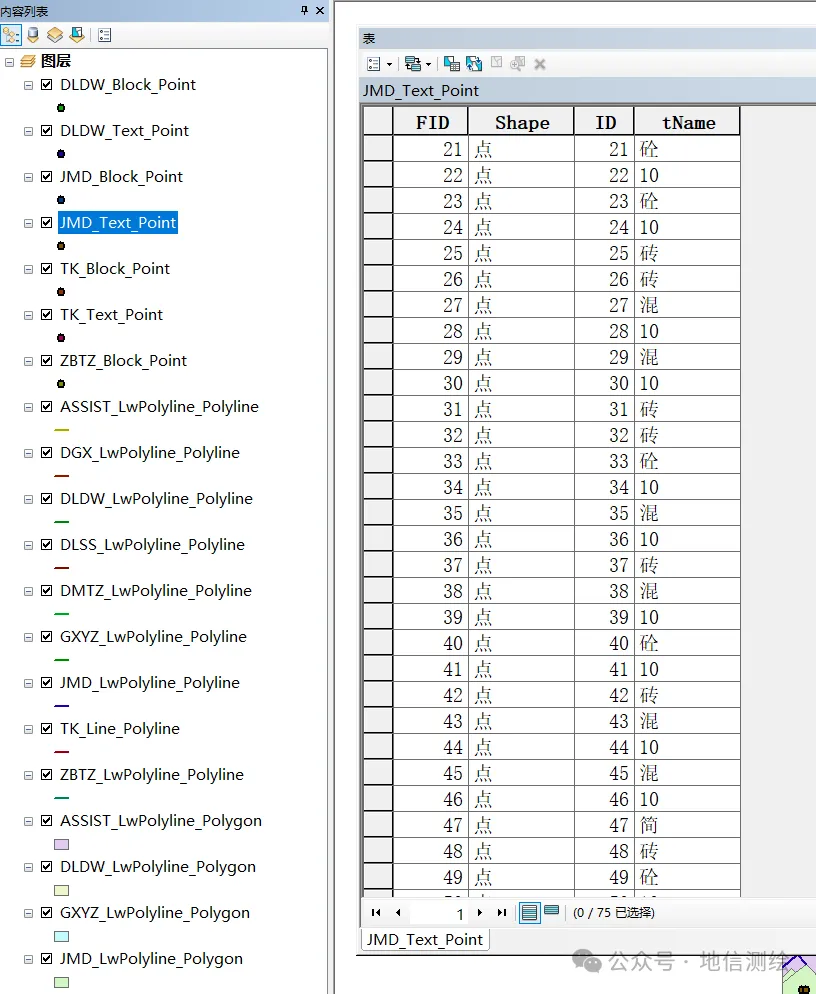Click TK_Text_Point point symbol
The height and width of the screenshot is (994, 816).
click(x=61, y=338)
